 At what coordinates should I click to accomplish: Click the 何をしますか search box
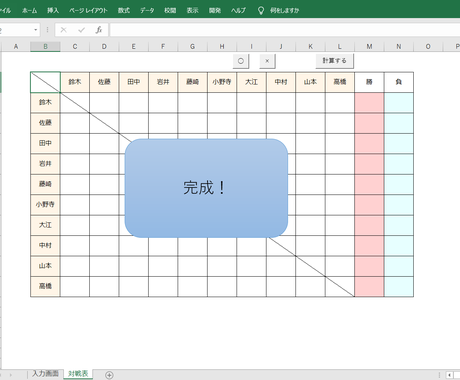click(x=284, y=10)
